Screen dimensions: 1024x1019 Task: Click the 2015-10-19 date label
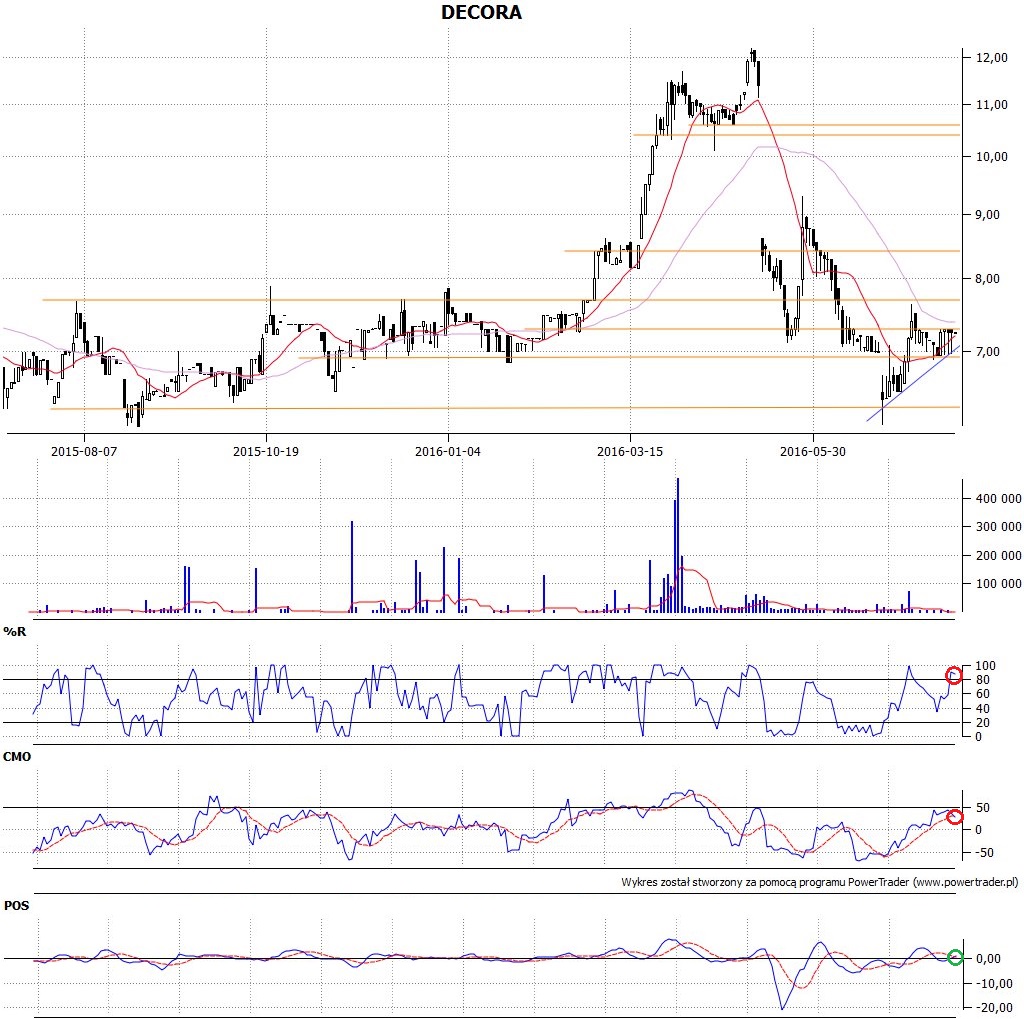pyautogui.click(x=266, y=451)
